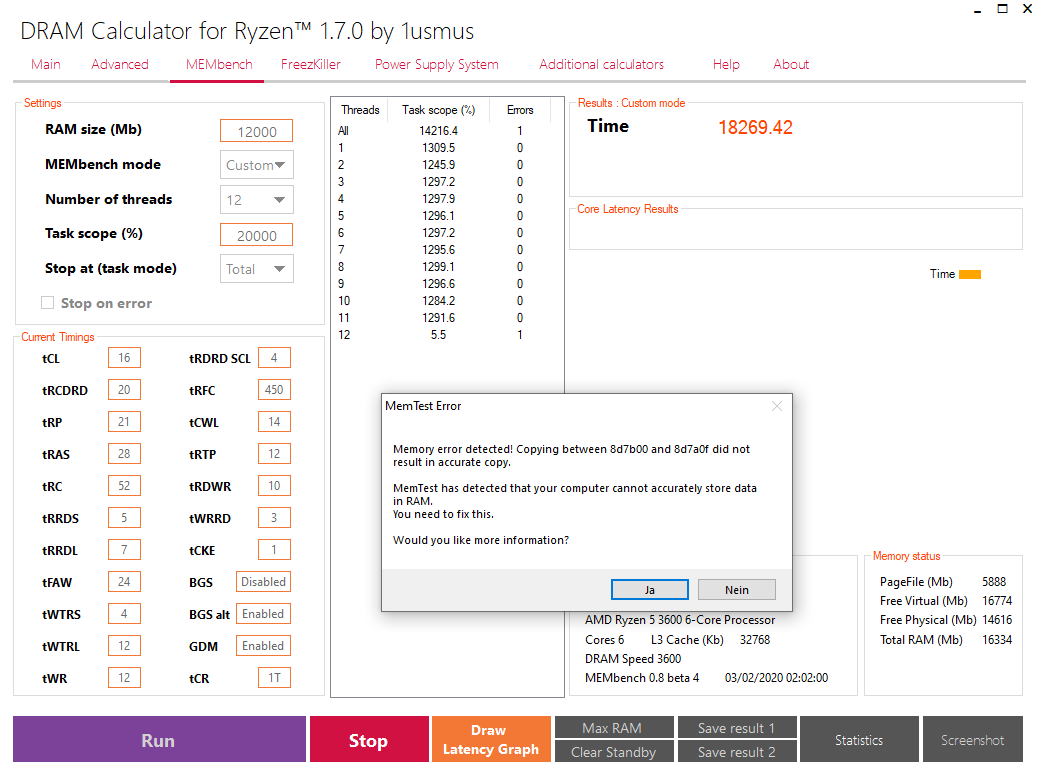Viewport: 1043px width, 783px height.
Task: Select the MEMbench tab
Action: 219,65
